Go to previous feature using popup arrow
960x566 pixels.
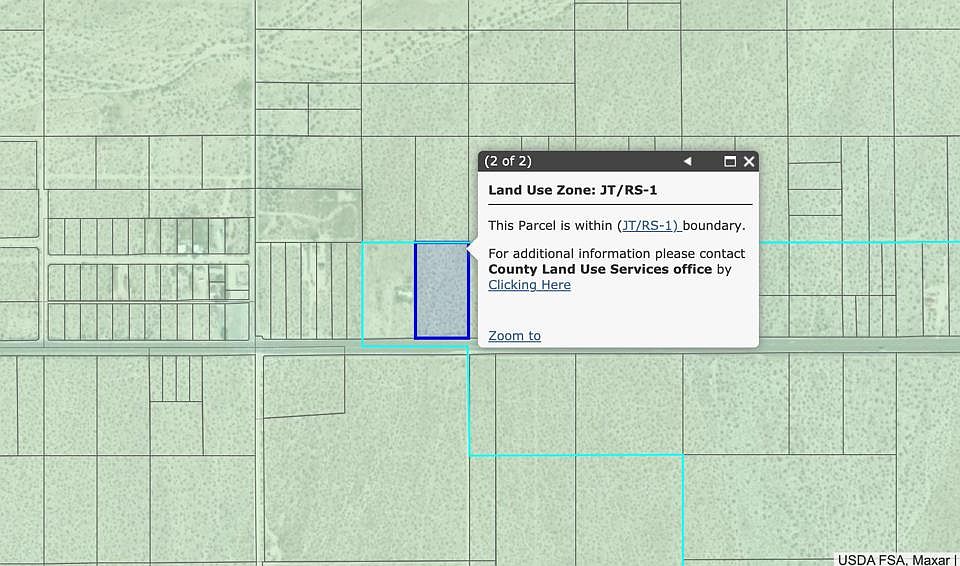(687, 161)
